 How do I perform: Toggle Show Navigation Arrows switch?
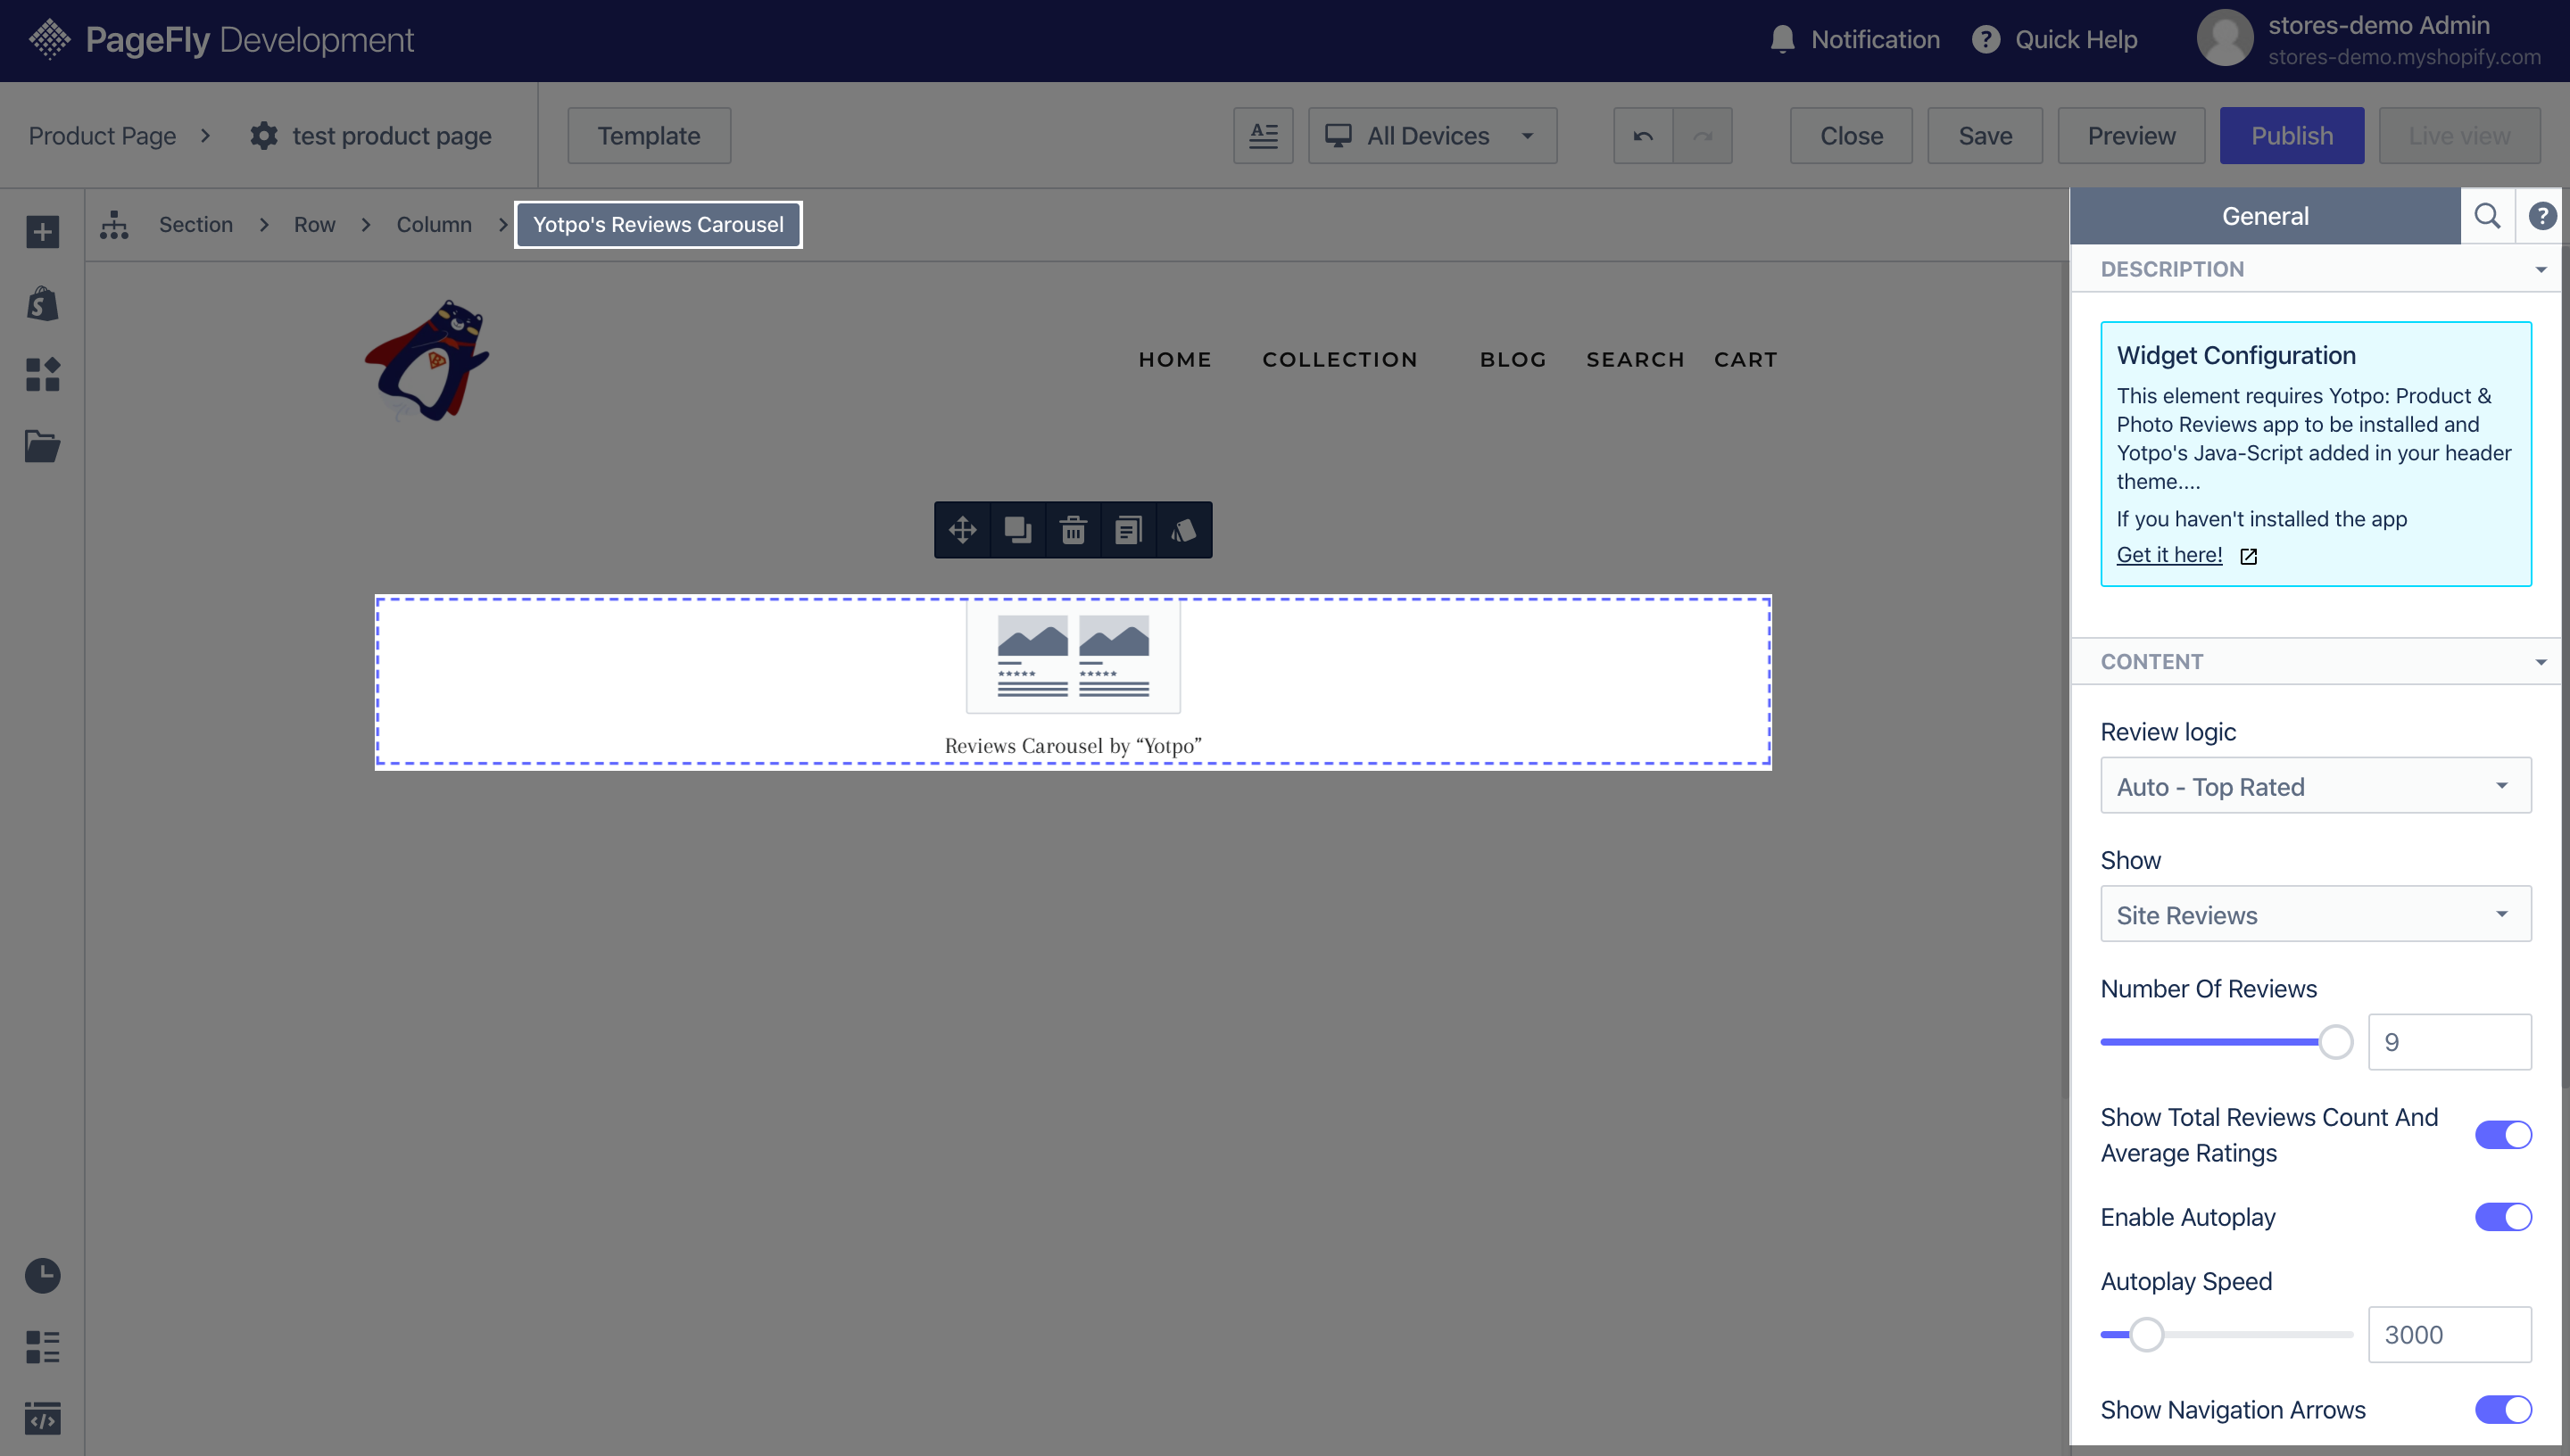2503,1409
